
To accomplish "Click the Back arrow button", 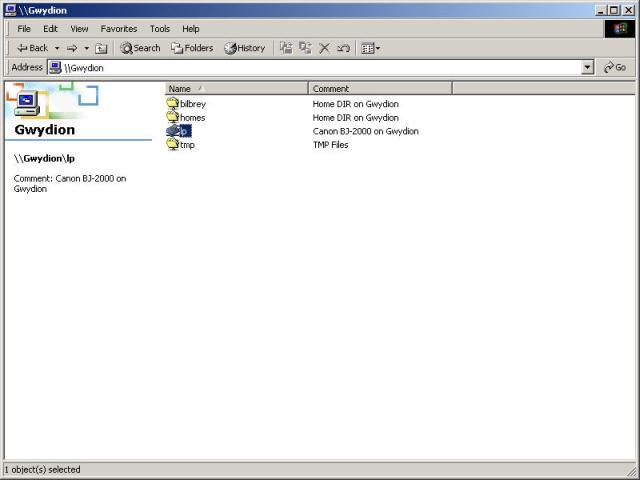I will (32, 48).
